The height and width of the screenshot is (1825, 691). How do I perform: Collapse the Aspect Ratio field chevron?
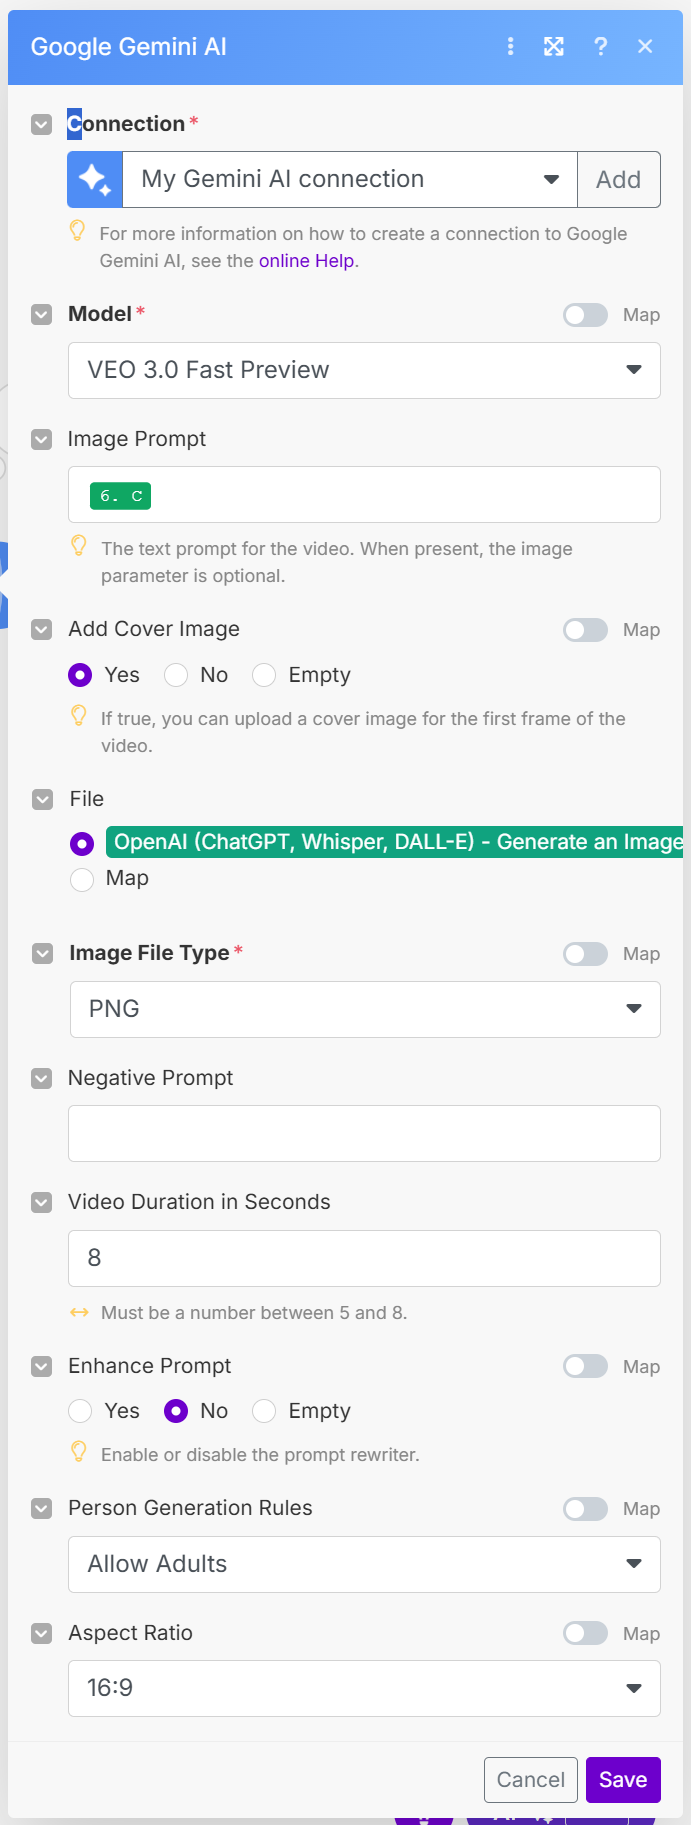[x=41, y=1633]
